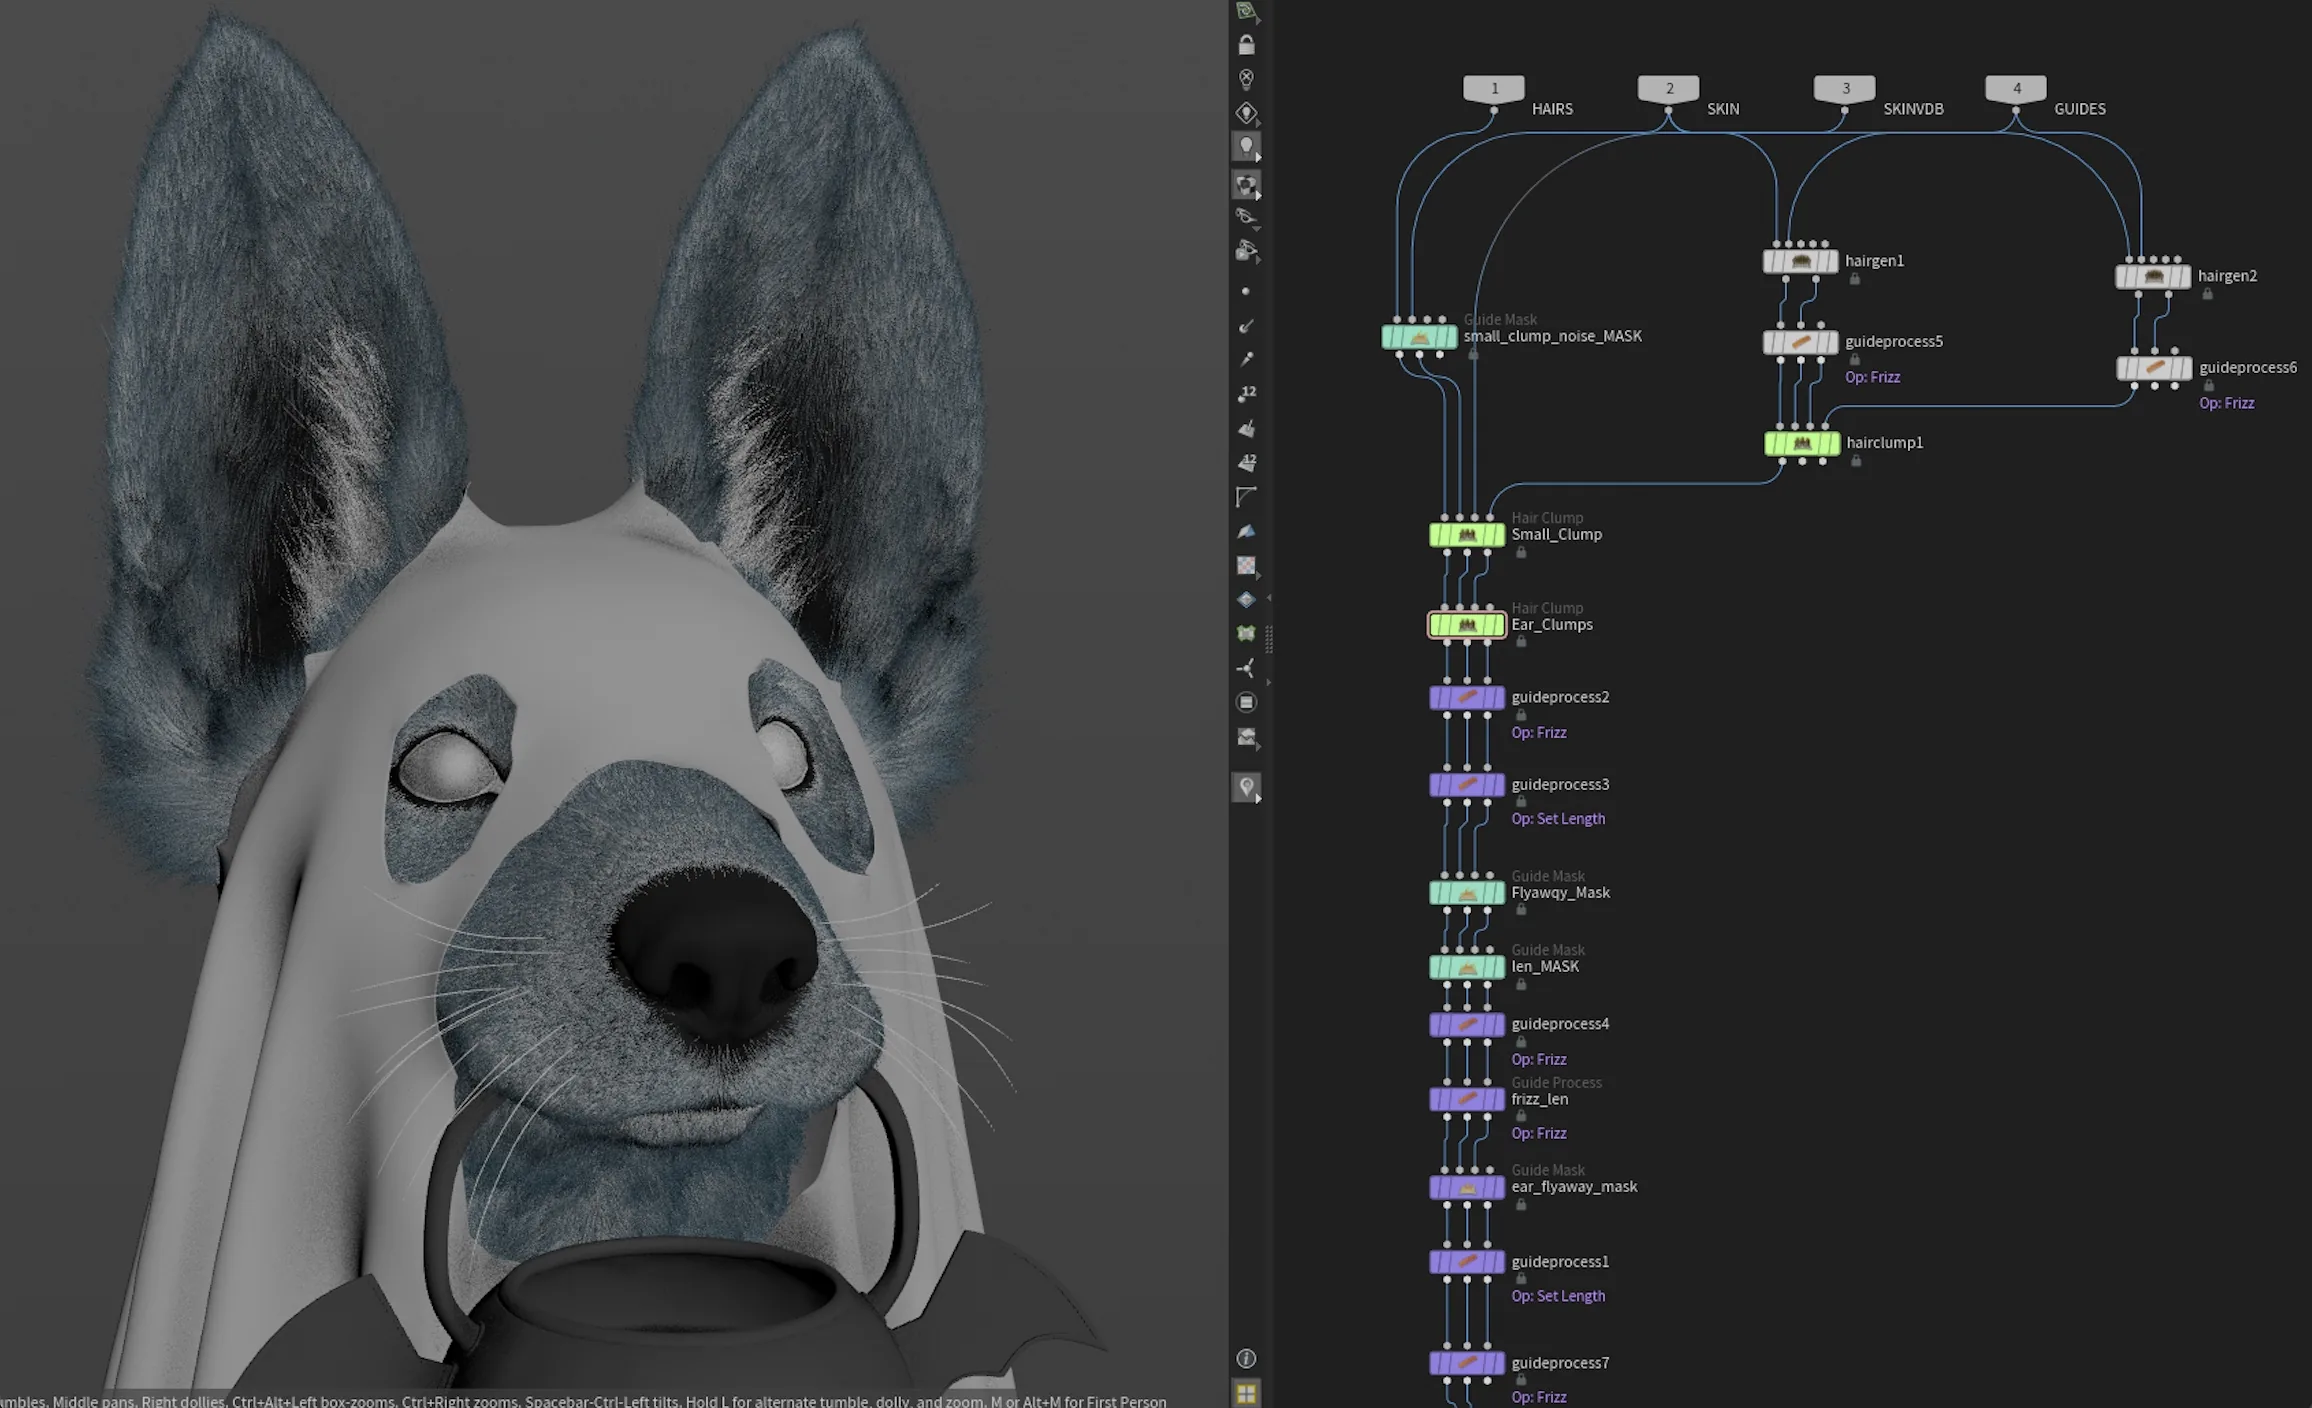Image resolution: width=2312 pixels, height=1408 pixels.
Task: Select subnet input 1 HAIRS
Action: pos(1494,89)
